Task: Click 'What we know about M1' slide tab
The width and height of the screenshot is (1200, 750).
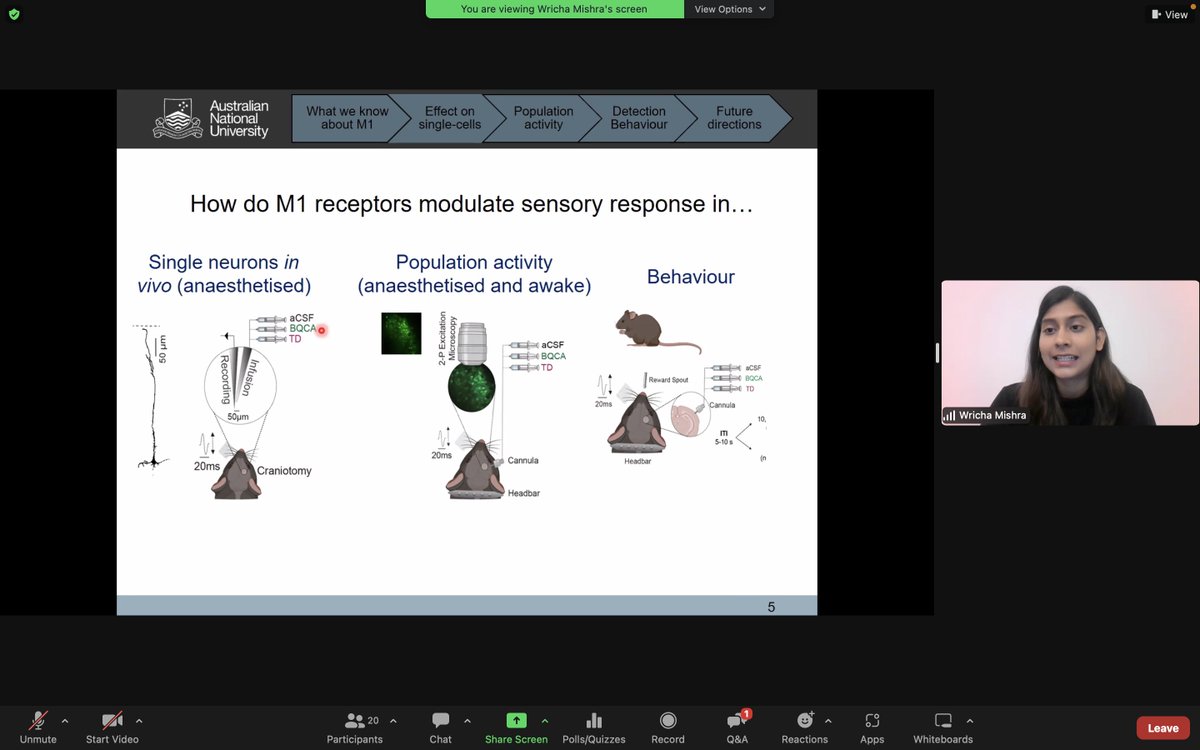Action: (347, 118)
